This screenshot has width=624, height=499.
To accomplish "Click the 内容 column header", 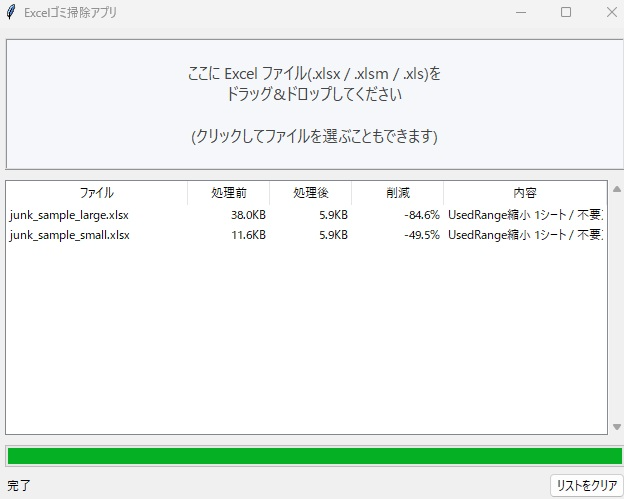I will [525, 193].
